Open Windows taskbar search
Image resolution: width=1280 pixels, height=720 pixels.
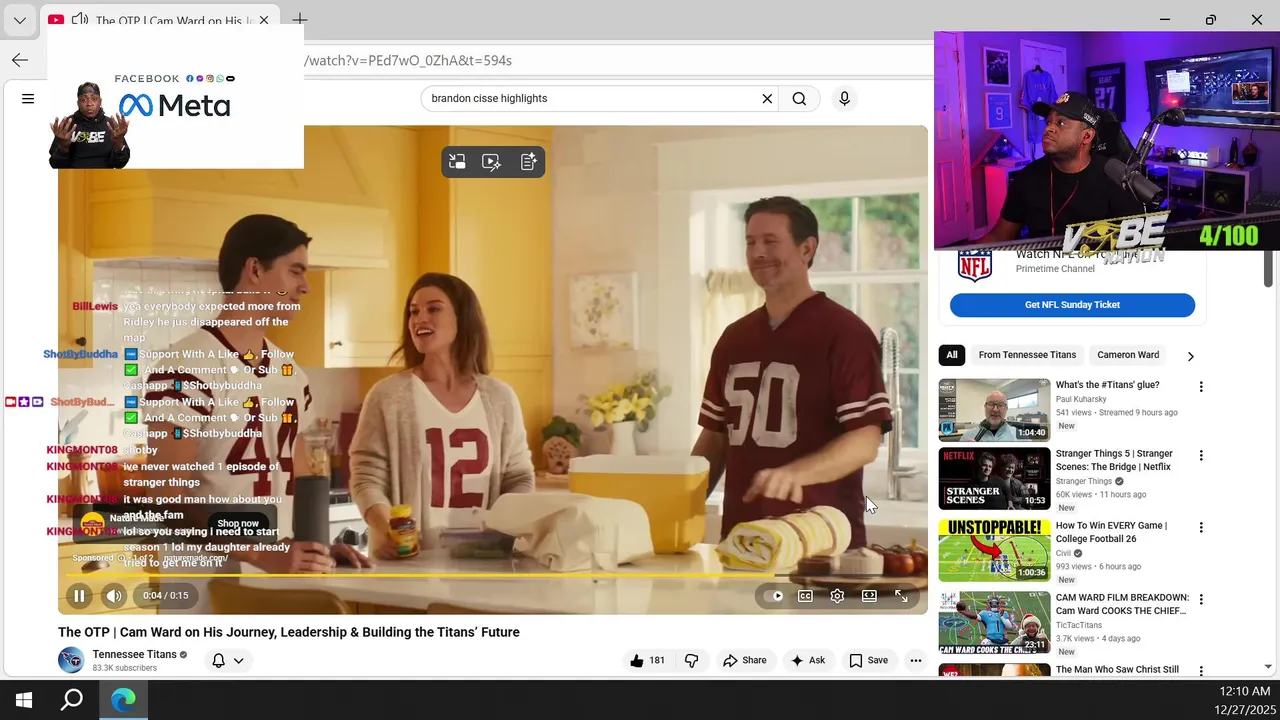[72, 700]
